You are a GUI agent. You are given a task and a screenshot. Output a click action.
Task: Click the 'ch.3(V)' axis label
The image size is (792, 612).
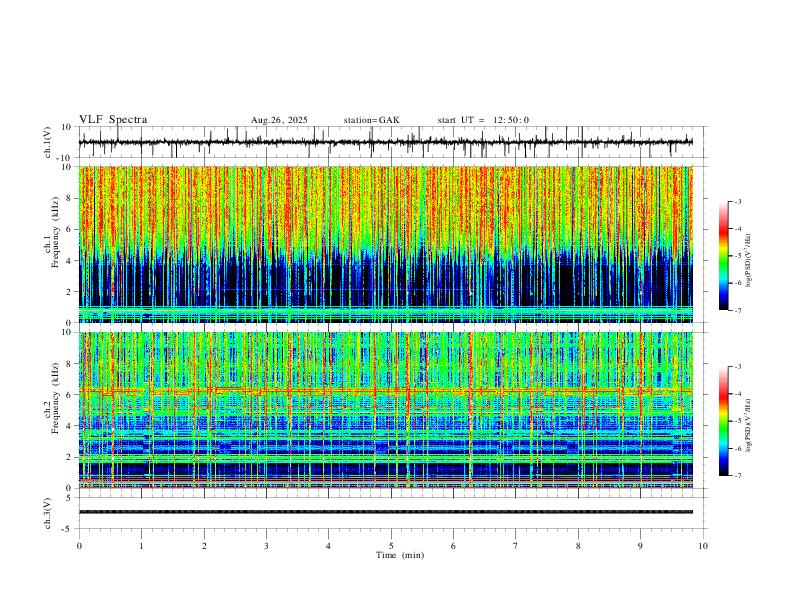click(x=48, y=513)
